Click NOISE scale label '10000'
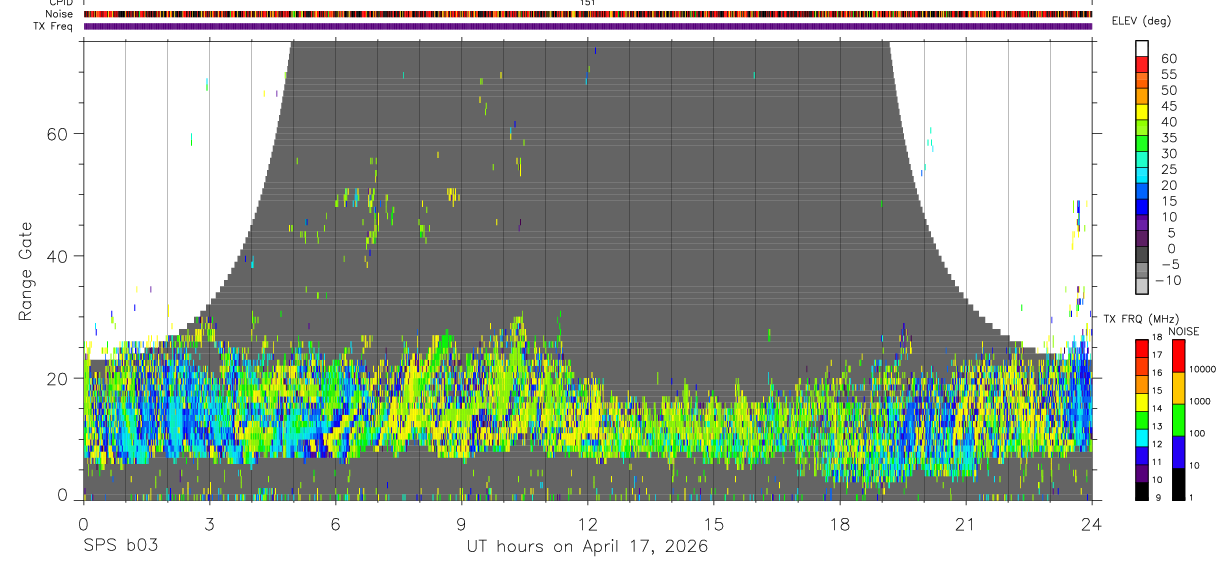The image size is (1228, 567). coord(1202,369)
